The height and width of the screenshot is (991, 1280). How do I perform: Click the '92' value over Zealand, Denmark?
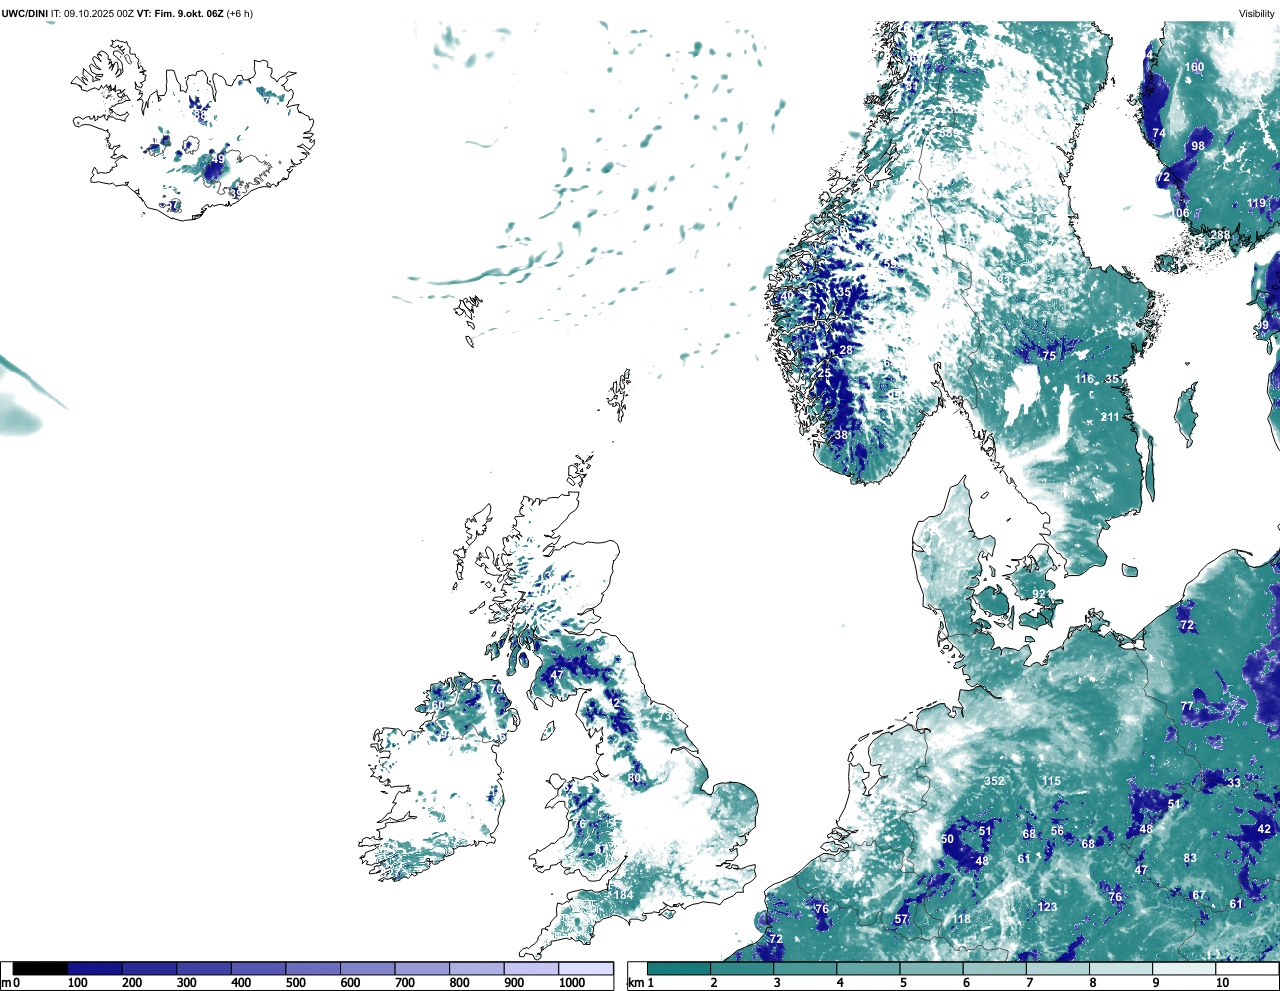pyautogui.click(x=1039, y=594)
